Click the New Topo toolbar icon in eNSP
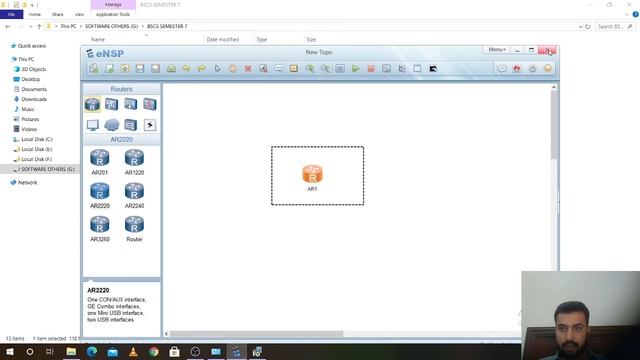640x360 pixels. pyautogui.click(x=94, y=69)
